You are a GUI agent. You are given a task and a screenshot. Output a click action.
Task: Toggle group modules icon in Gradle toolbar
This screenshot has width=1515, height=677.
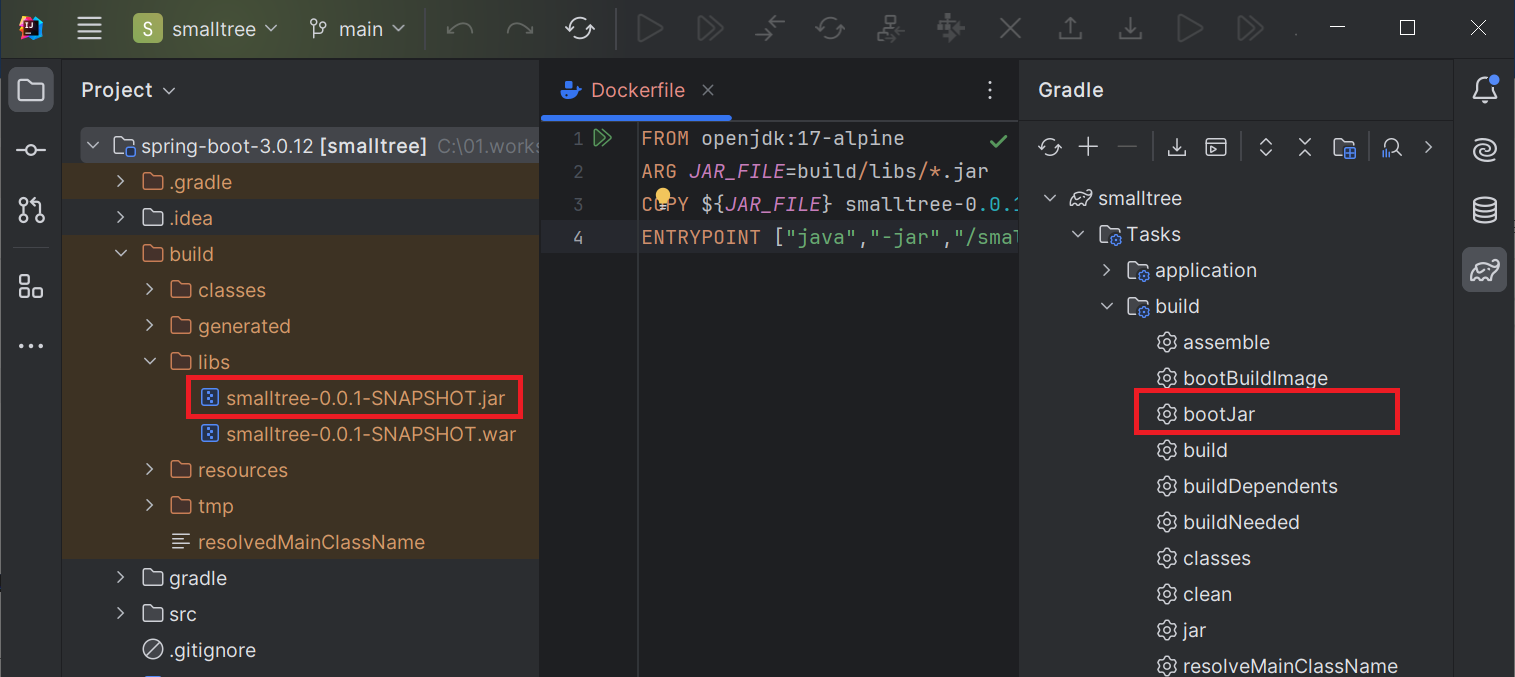pyautogui.click(x=1344, y=147)
